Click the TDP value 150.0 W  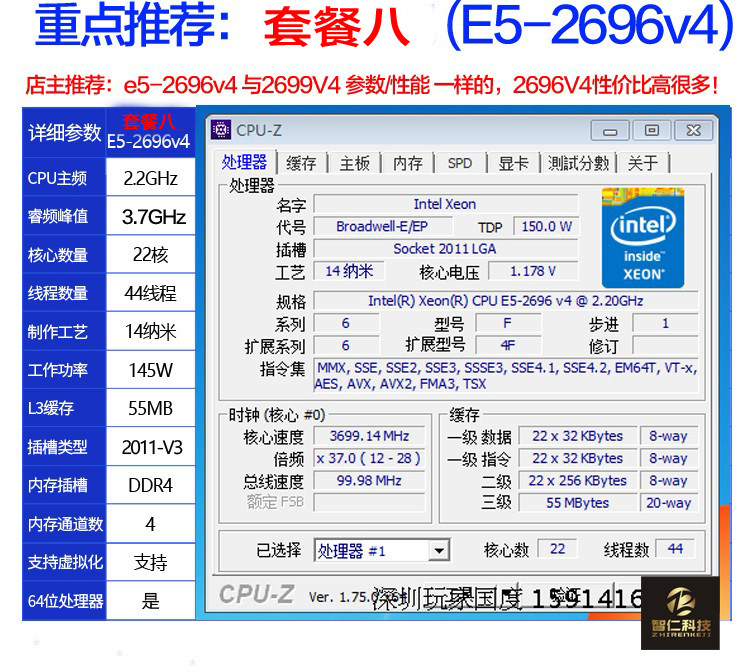(x=546, y=226)
